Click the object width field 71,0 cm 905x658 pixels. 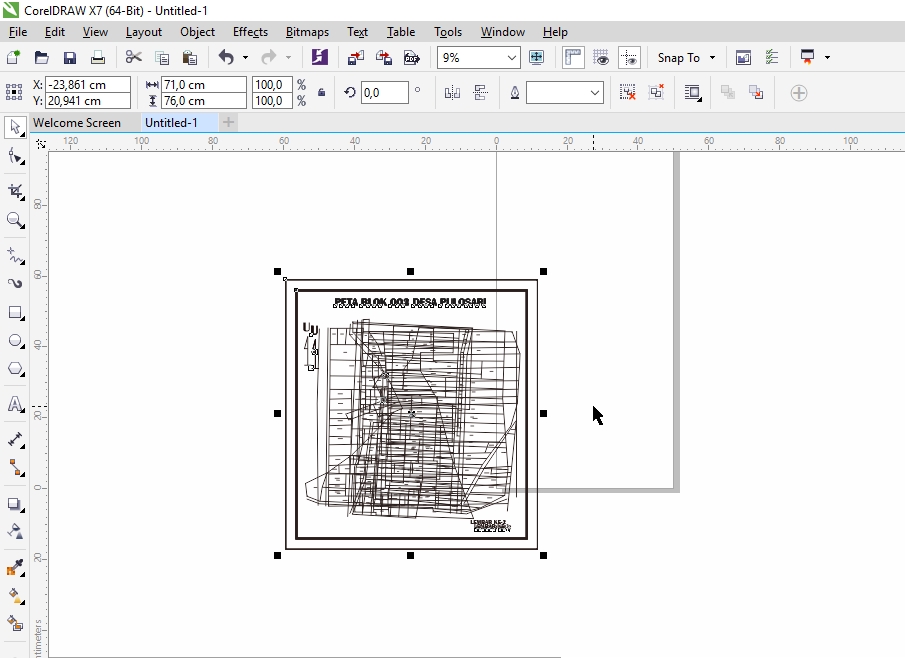[204, 84]
